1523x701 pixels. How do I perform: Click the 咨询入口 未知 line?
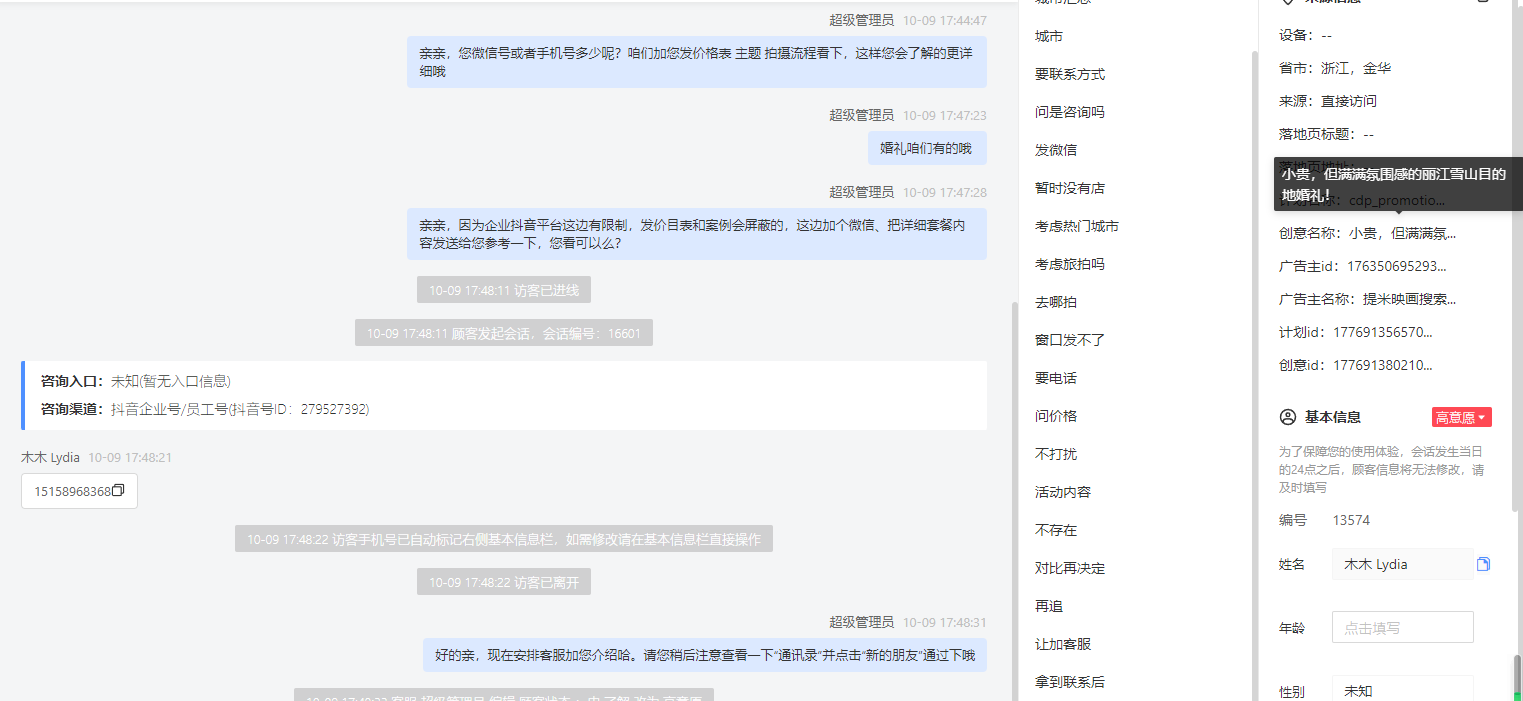(136, 381)
